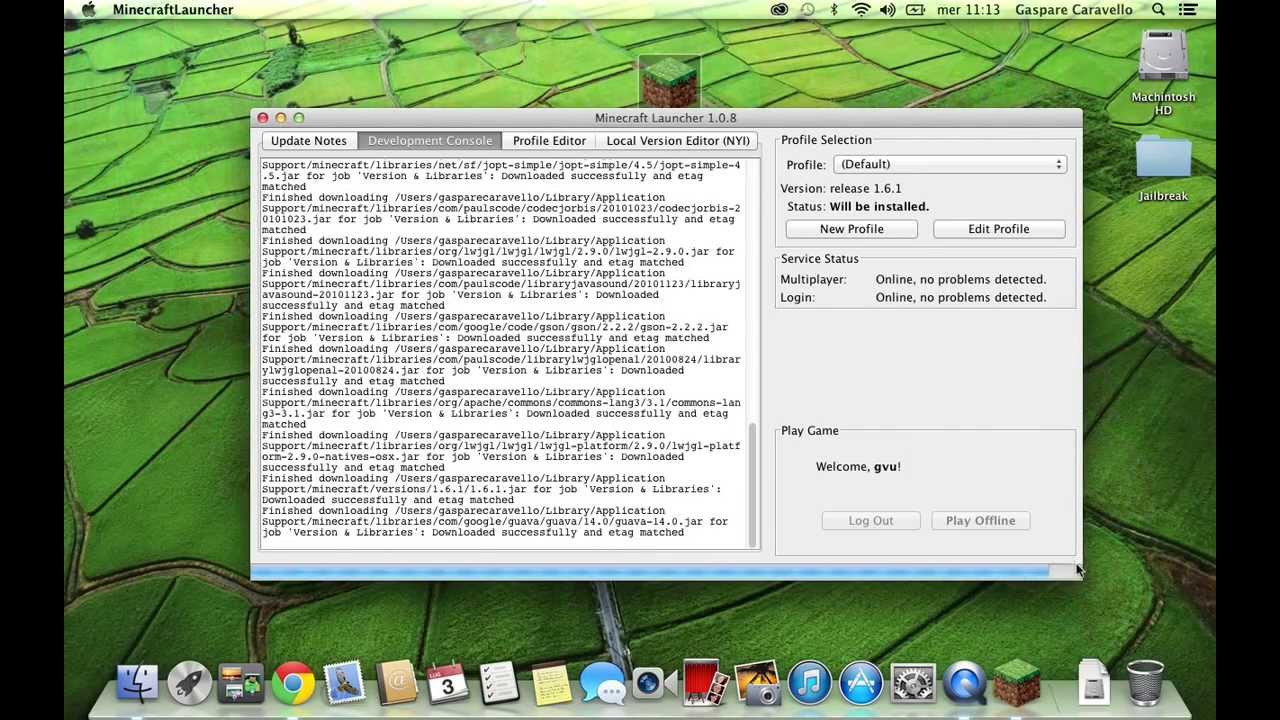Open Calendar icon in the Dock
1280x720 pixels.
(448, 683)
